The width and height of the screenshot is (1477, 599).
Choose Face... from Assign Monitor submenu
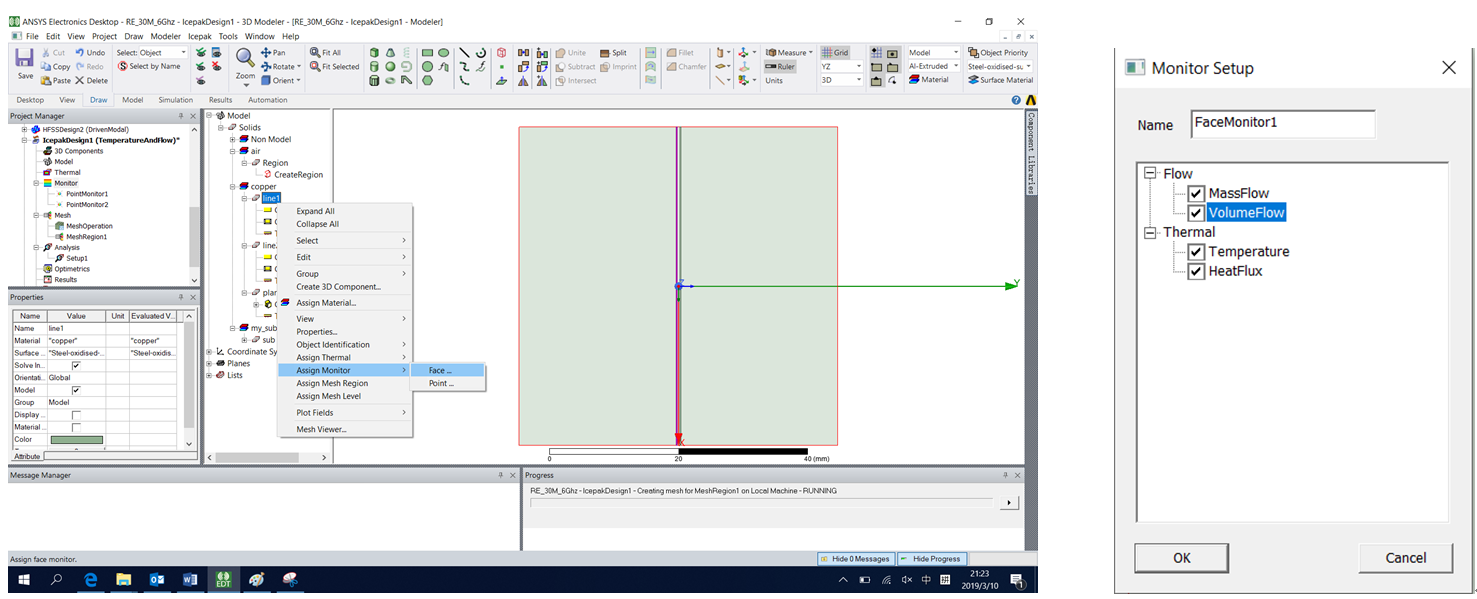click(448, 370)
